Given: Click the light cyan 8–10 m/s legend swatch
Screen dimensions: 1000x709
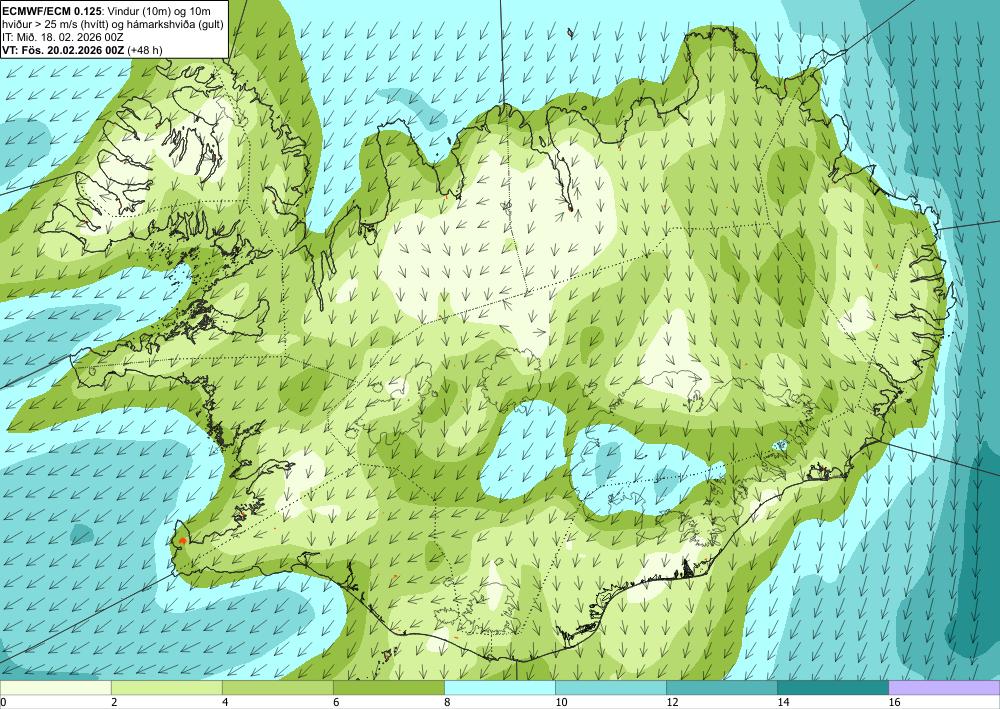Looking at the screenshot, I should (500, 687).
